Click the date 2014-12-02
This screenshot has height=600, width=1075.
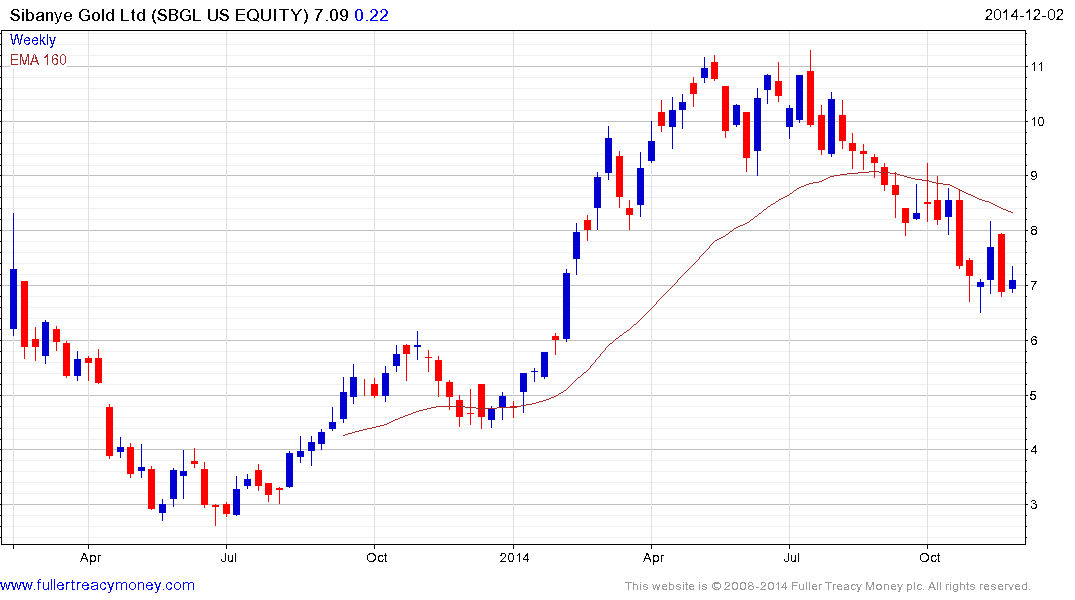click(x=1024, y=14)
